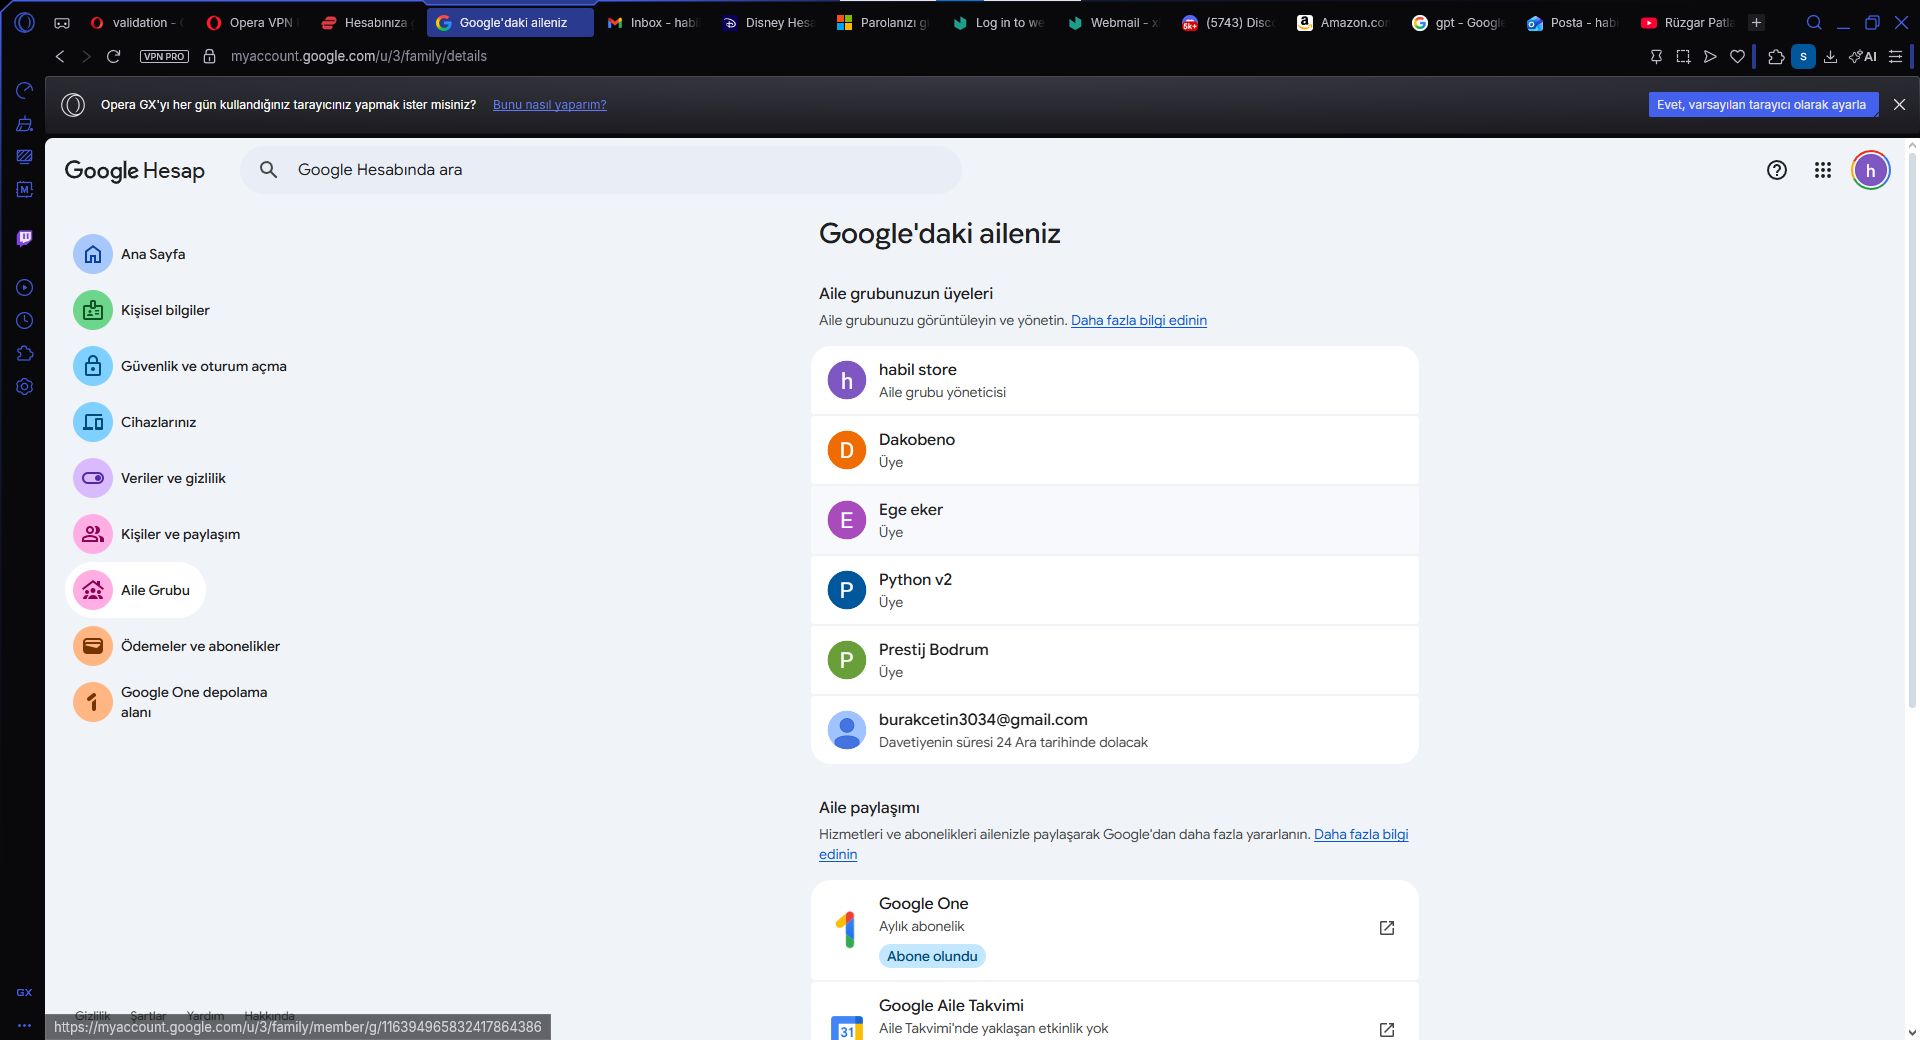
Task: Click the VPN PRO badge
Action: coord(164,56)
